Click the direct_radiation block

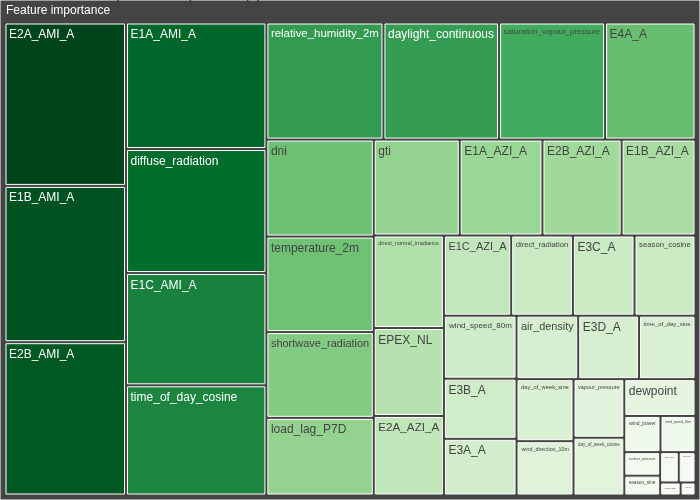click(x=542, y=276)
